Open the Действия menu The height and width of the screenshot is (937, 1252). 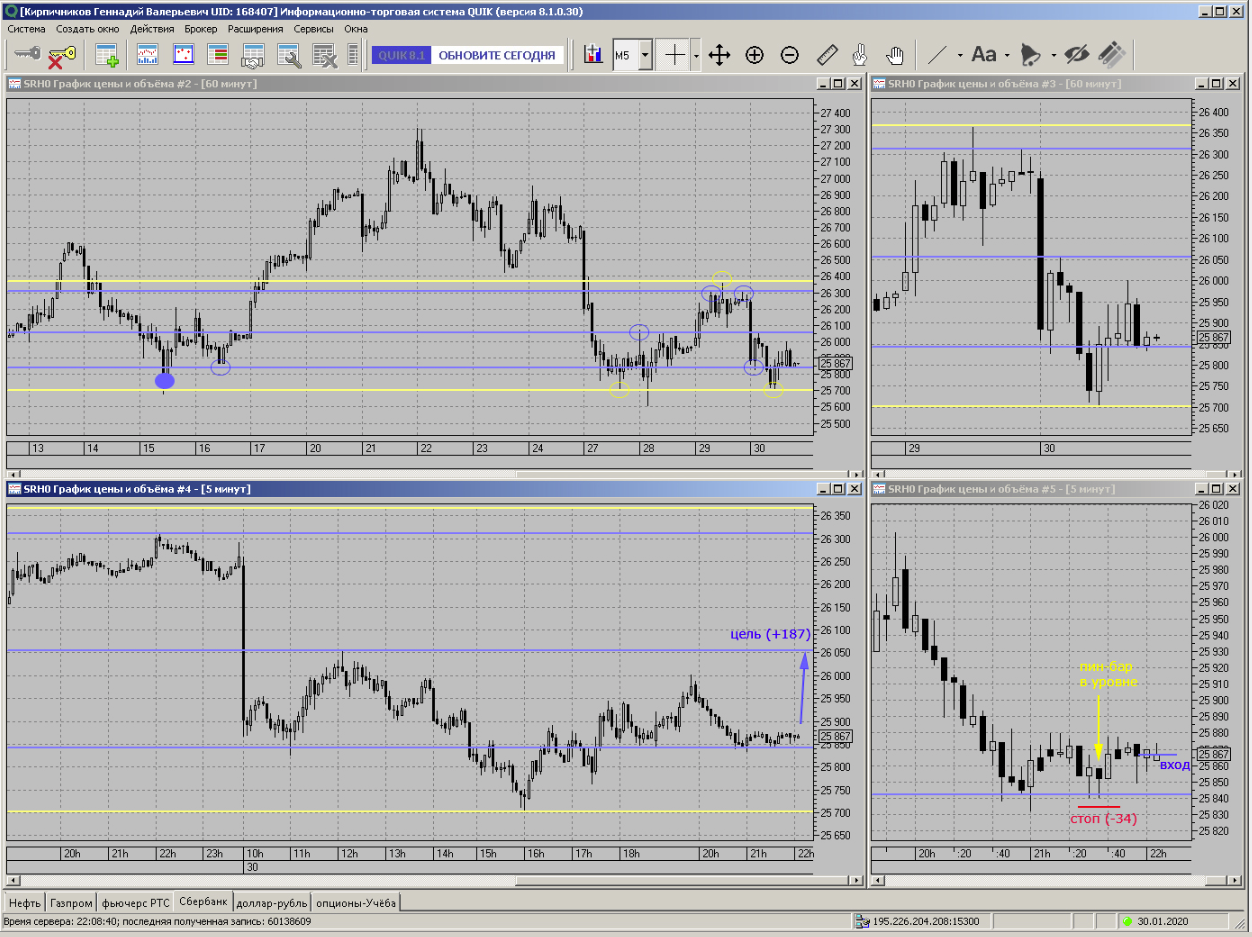point(152,29)
